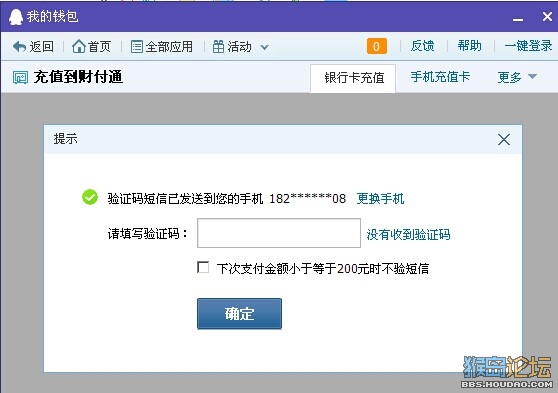Click the orange 0 notification badge
This screenshot has width=558, height=393.
pos(377,46)
